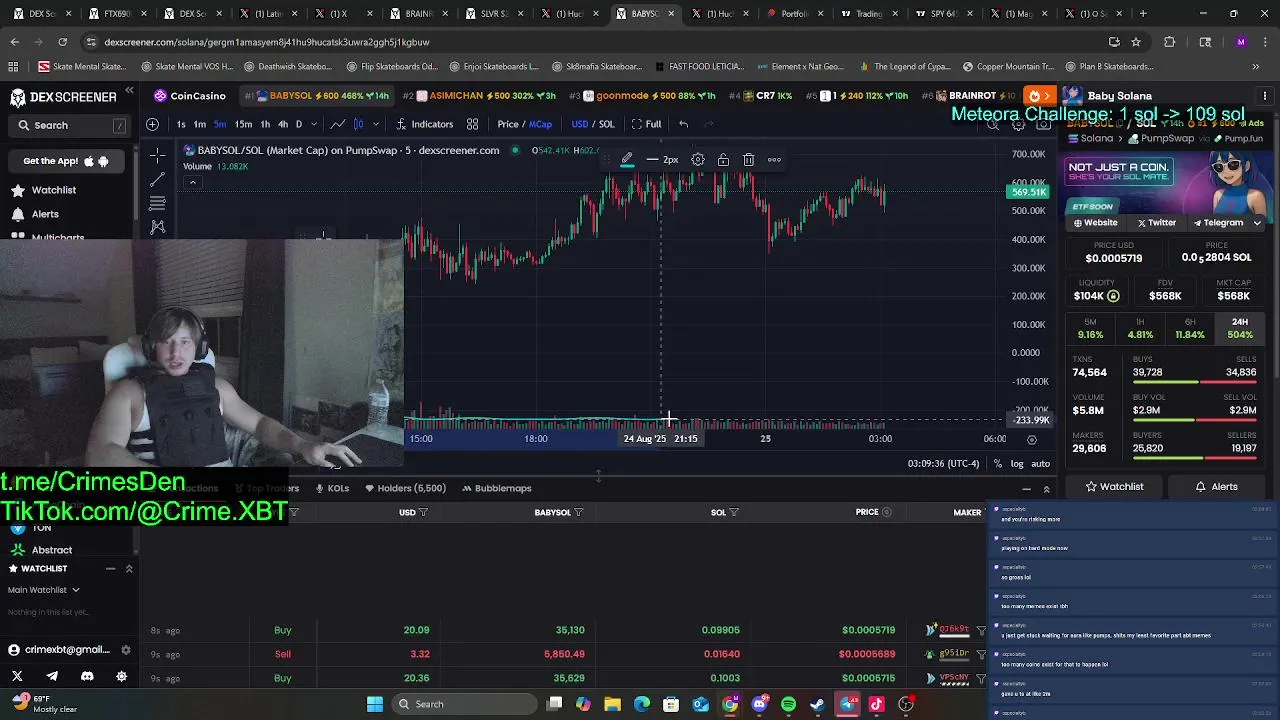Open theme settings icon in sidebar footer
The width and height of the screenshot is (1280, 720).
click(122, 677)
